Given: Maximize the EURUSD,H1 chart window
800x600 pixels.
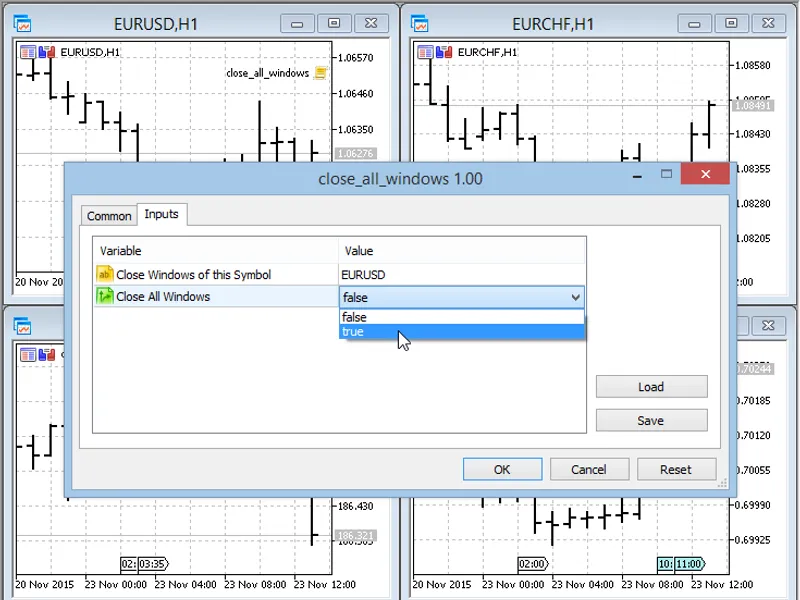Looking at the screenshot, I should click(334, 23).
